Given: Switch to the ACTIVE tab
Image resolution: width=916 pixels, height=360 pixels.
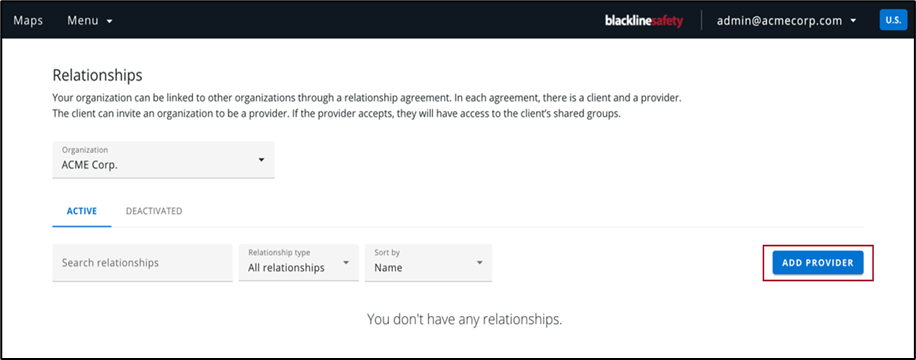Looking at the screenshot, I should click(82, 211).
